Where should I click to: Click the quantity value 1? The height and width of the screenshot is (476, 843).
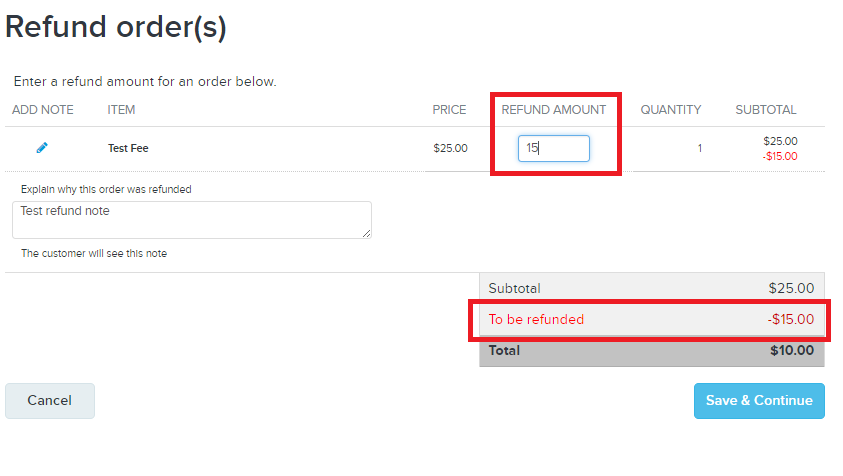pos(699,148)
